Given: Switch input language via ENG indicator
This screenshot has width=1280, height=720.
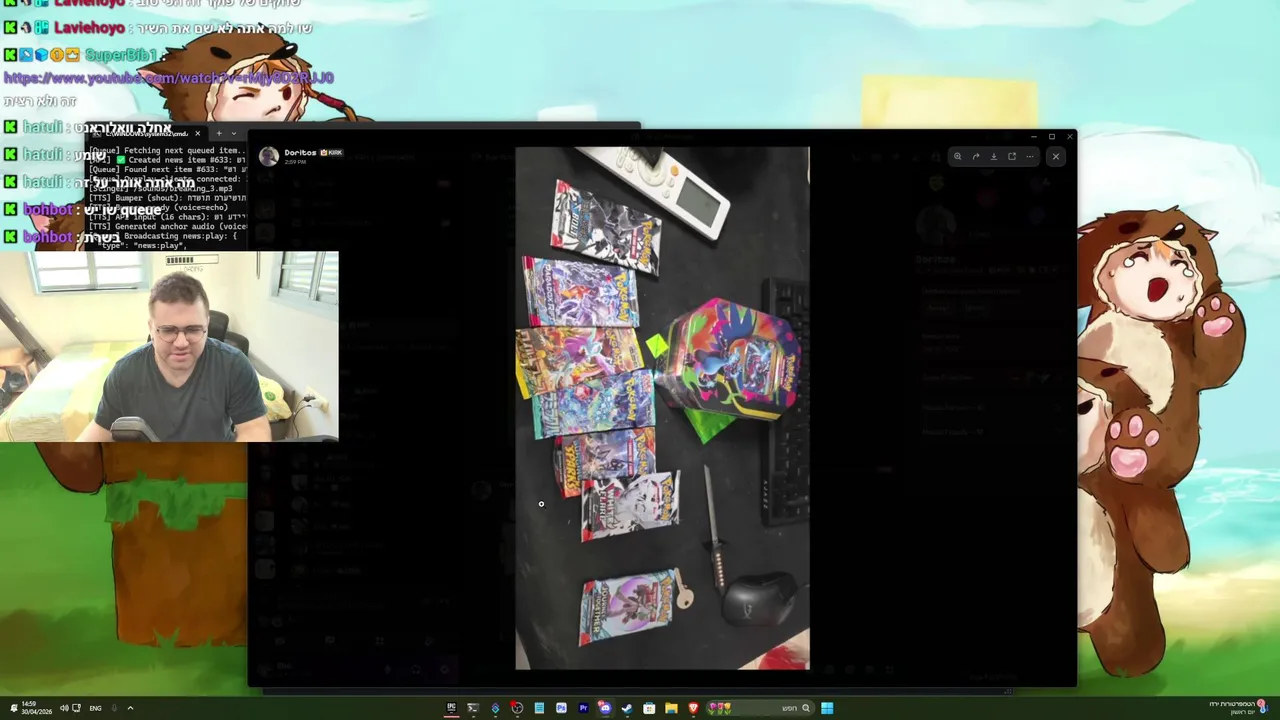Looking at the screenshot, I should point(95,708).
